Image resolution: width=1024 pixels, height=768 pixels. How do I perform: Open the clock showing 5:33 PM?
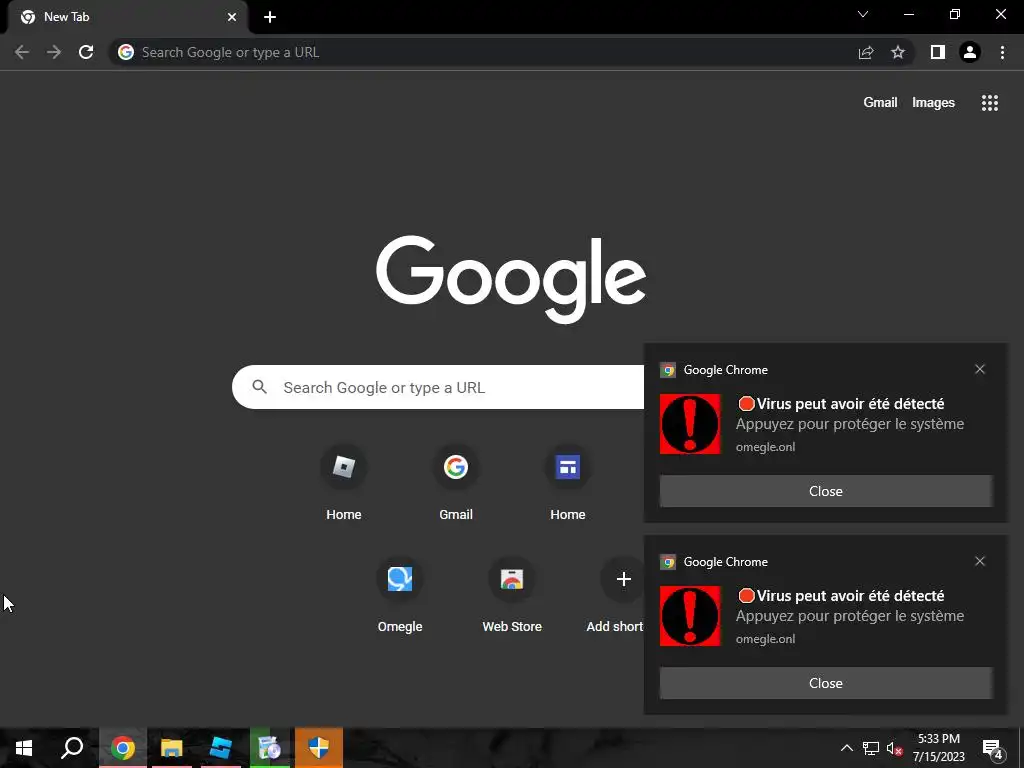pyautogui.click(x=938, y=748)
